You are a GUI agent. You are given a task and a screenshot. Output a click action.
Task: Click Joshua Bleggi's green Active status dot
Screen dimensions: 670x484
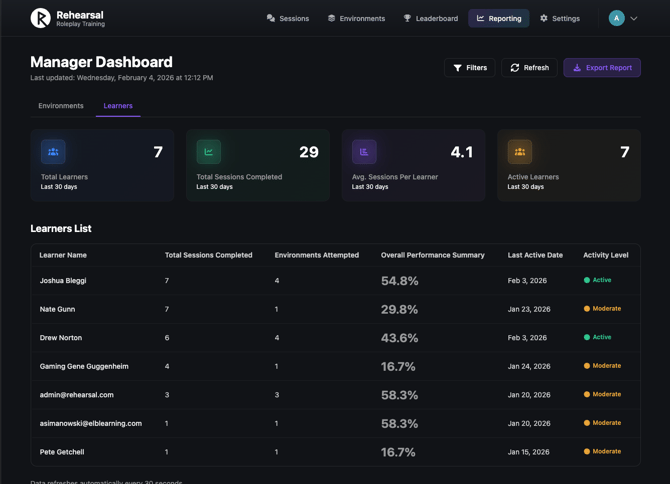pos(587,280)
